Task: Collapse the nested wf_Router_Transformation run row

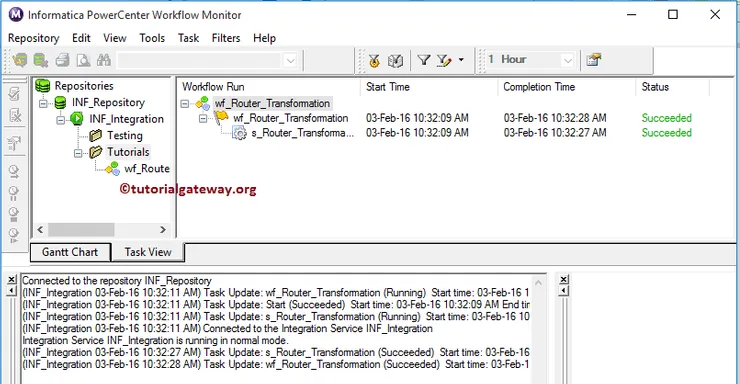Action: tap(203, 118)
